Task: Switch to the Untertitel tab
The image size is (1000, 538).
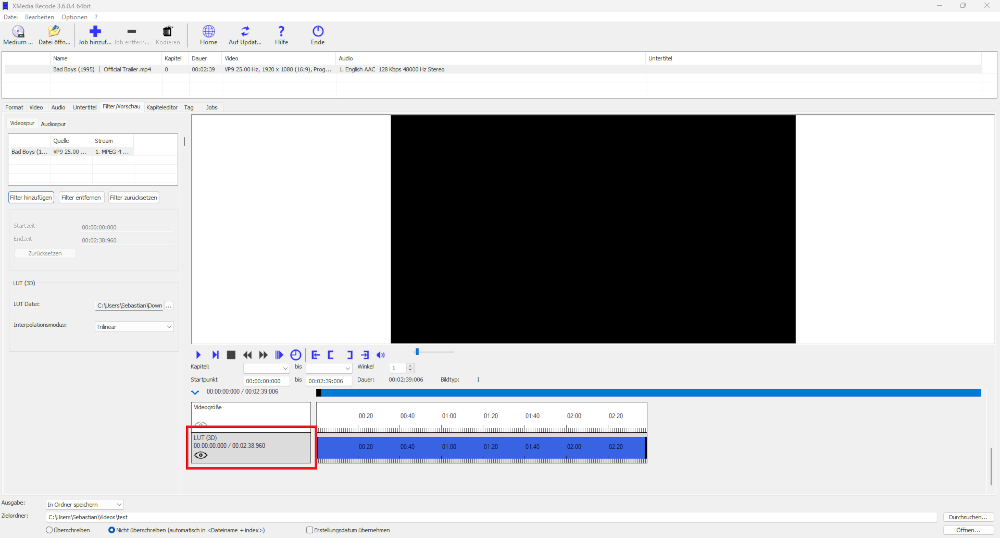Action: pyautogui.click(x=84, y=107)
